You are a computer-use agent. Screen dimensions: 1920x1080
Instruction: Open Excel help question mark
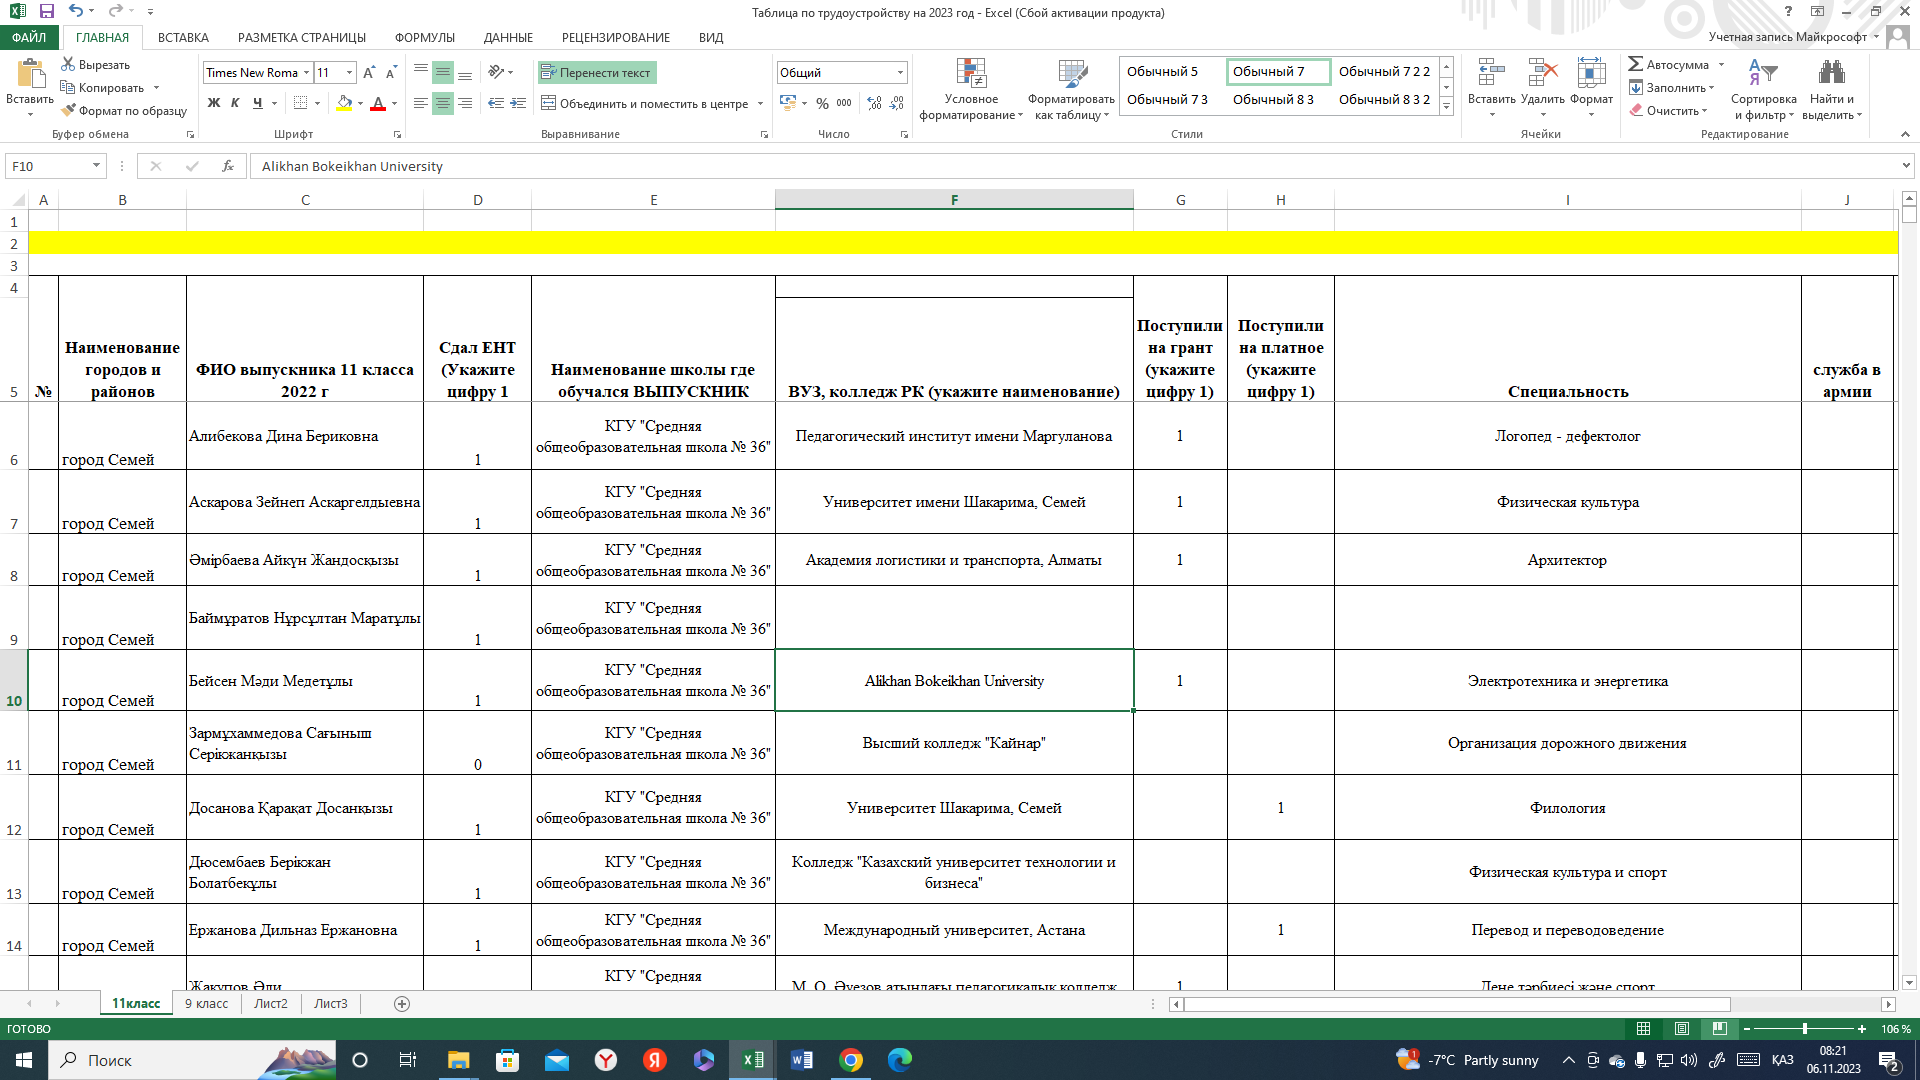tap(1789, 12)
